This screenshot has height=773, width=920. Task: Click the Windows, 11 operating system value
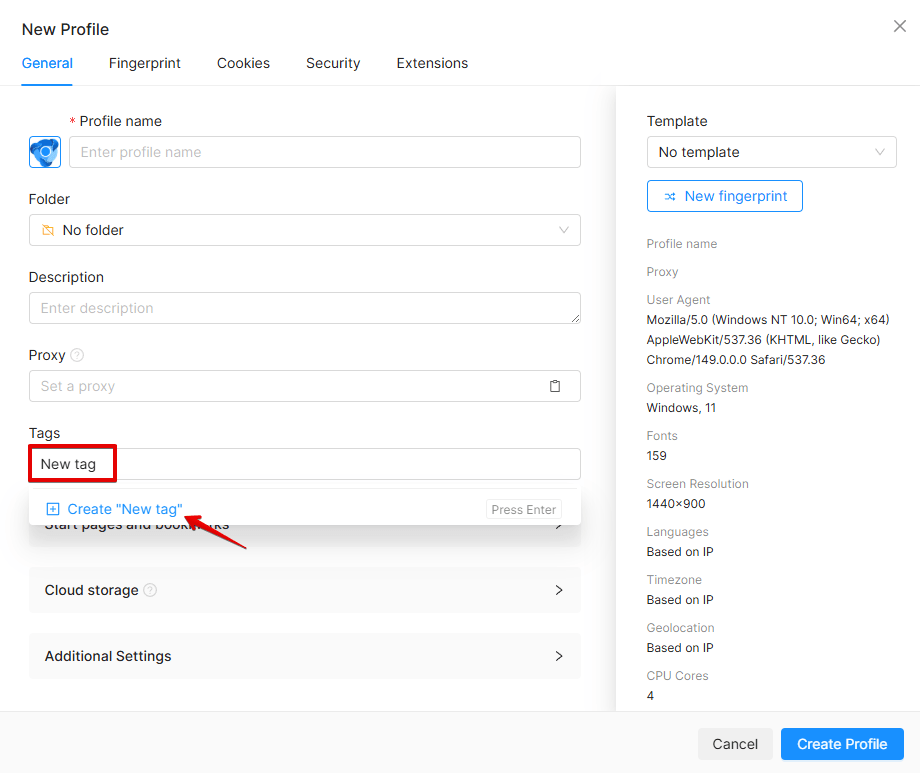pyautogui.click(x=681, y=408)
